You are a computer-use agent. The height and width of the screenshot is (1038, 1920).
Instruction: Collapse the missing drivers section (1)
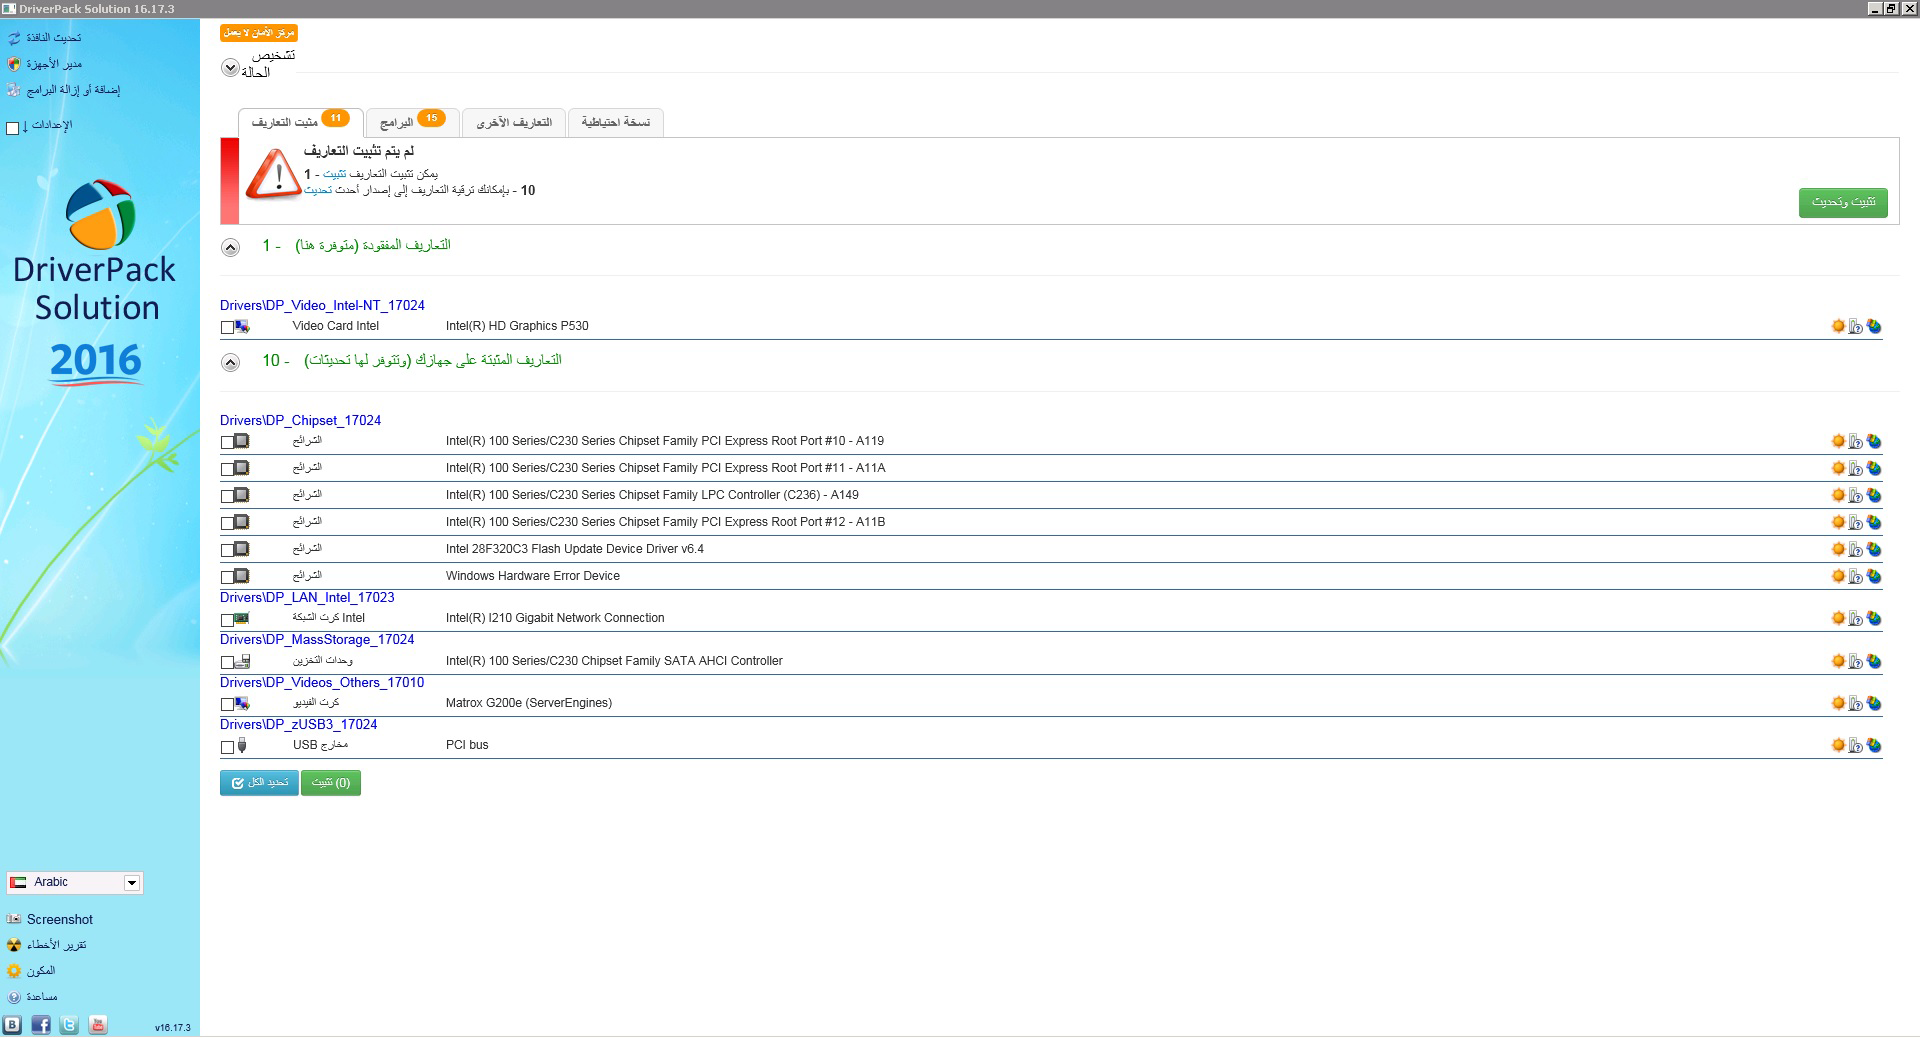coord(231,247)
